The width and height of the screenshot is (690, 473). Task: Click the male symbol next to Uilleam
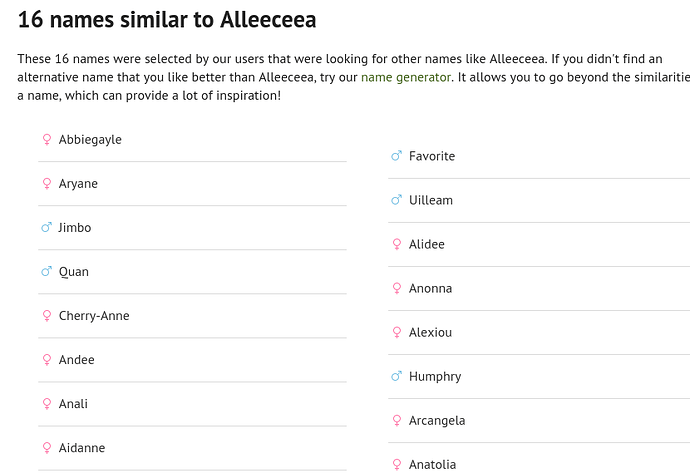tap(396, 200)
